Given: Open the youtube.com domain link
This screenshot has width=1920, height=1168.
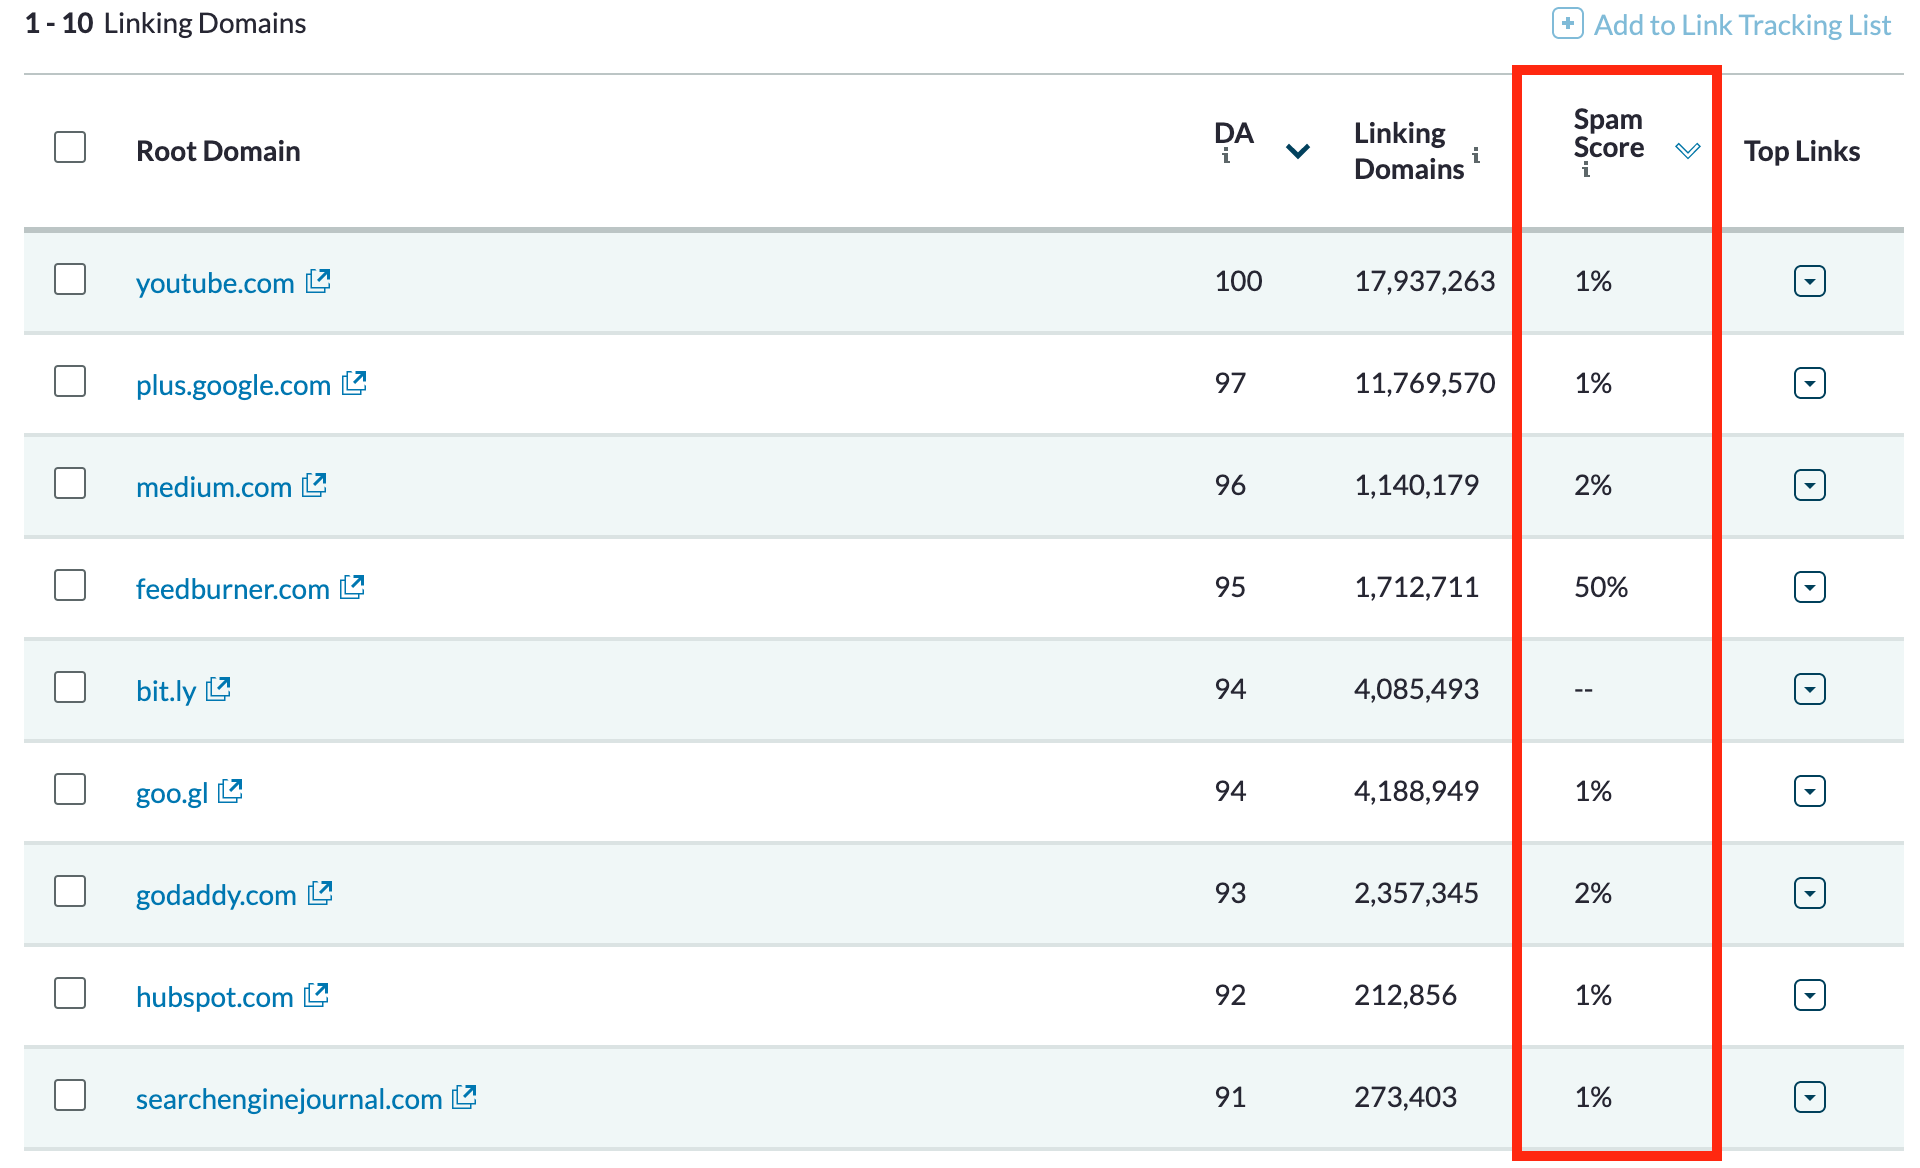Looking at the screenshot, I should tap(215, 283).
